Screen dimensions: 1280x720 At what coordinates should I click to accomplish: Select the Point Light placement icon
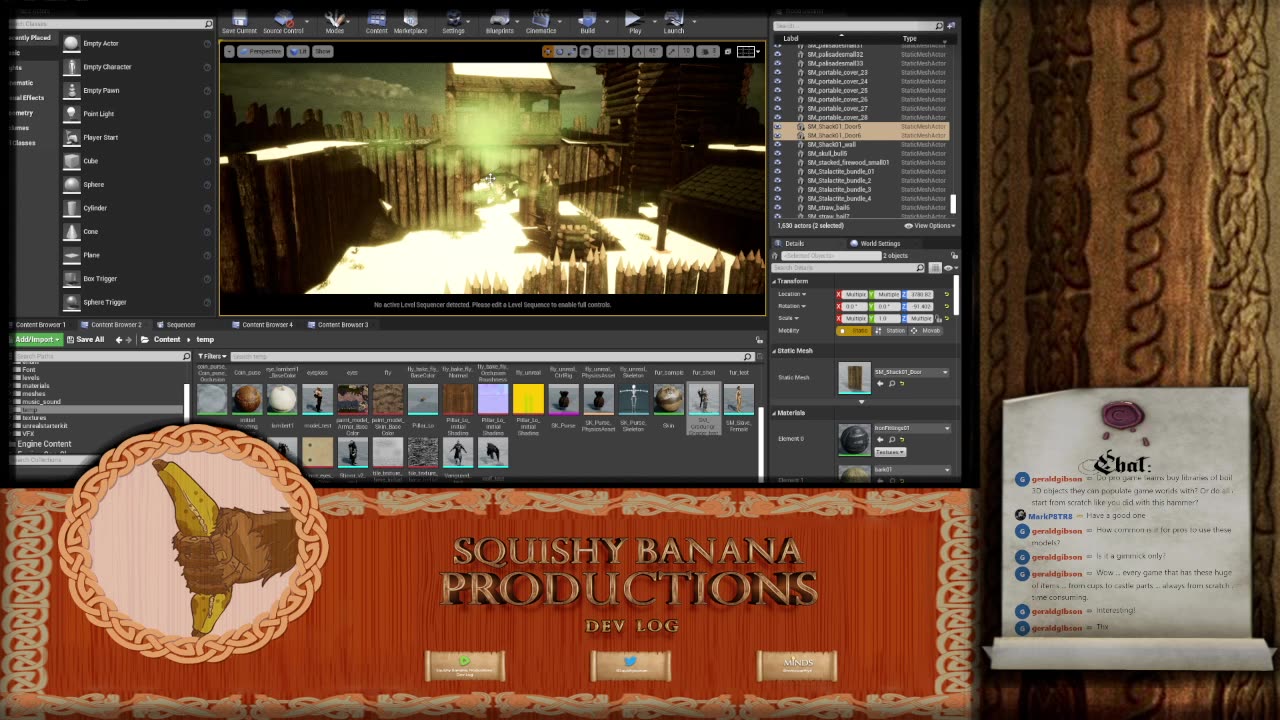click(x=71, y=114)
